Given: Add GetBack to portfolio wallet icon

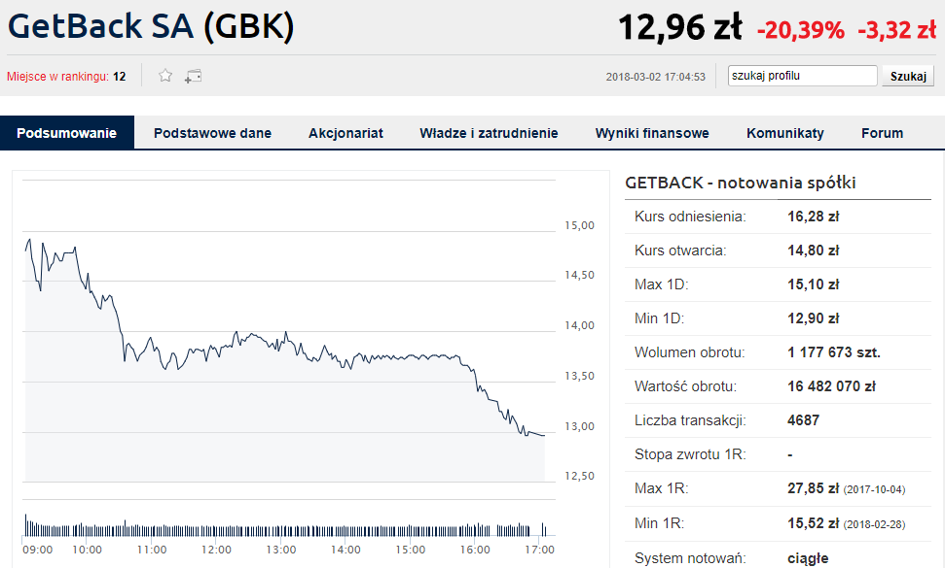Looking at the screenshot, I should click(193, 77).
